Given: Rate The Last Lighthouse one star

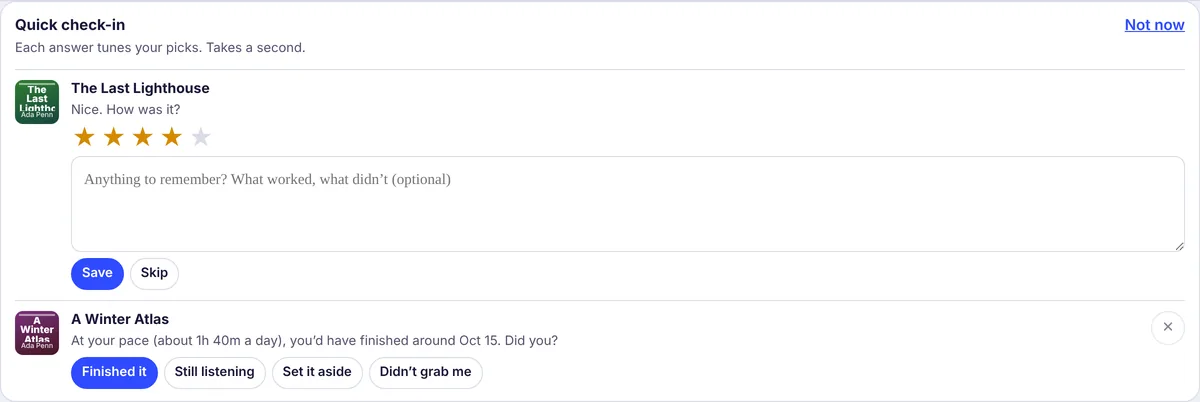Looking at the screenshot, I should click(85, 137).
